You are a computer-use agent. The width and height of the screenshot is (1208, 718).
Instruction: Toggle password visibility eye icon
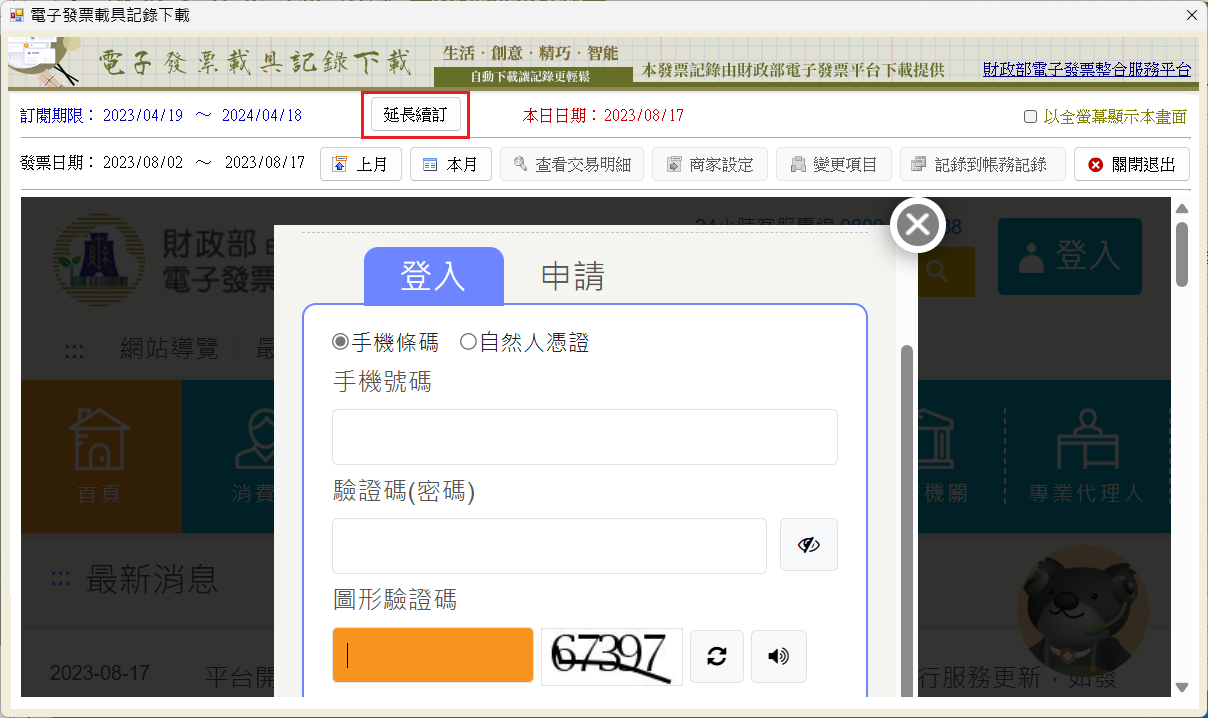[809, 545]
